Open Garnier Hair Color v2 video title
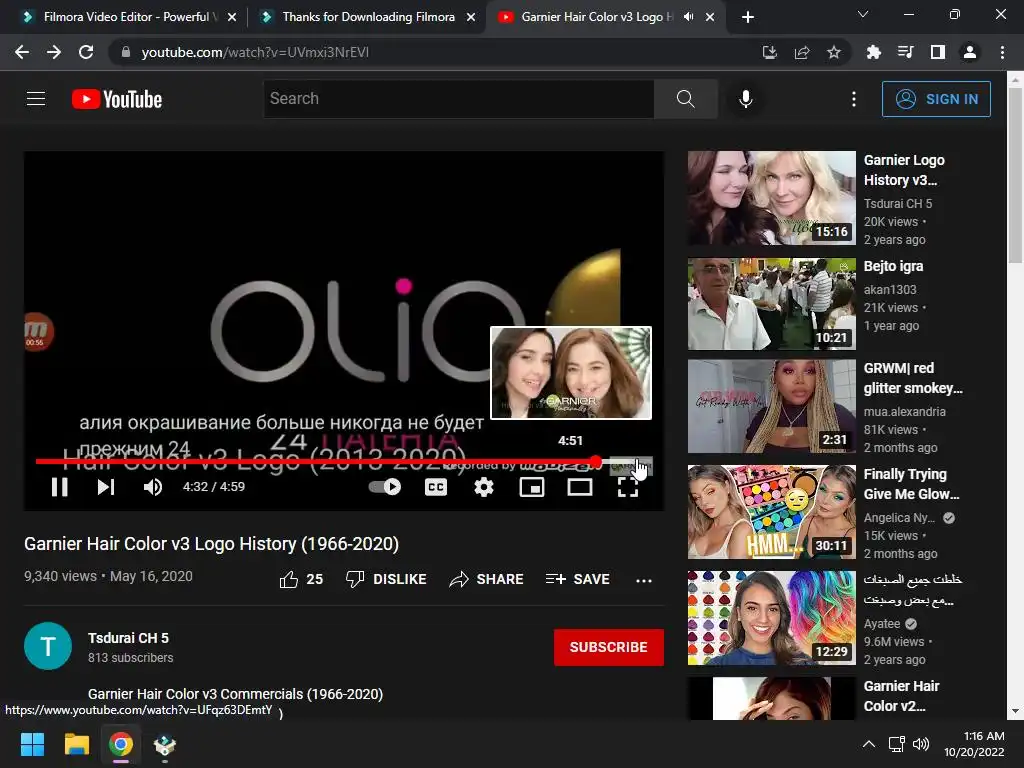Image resolution: width=1024 pixels, height=768 pixels. [901, 696]
